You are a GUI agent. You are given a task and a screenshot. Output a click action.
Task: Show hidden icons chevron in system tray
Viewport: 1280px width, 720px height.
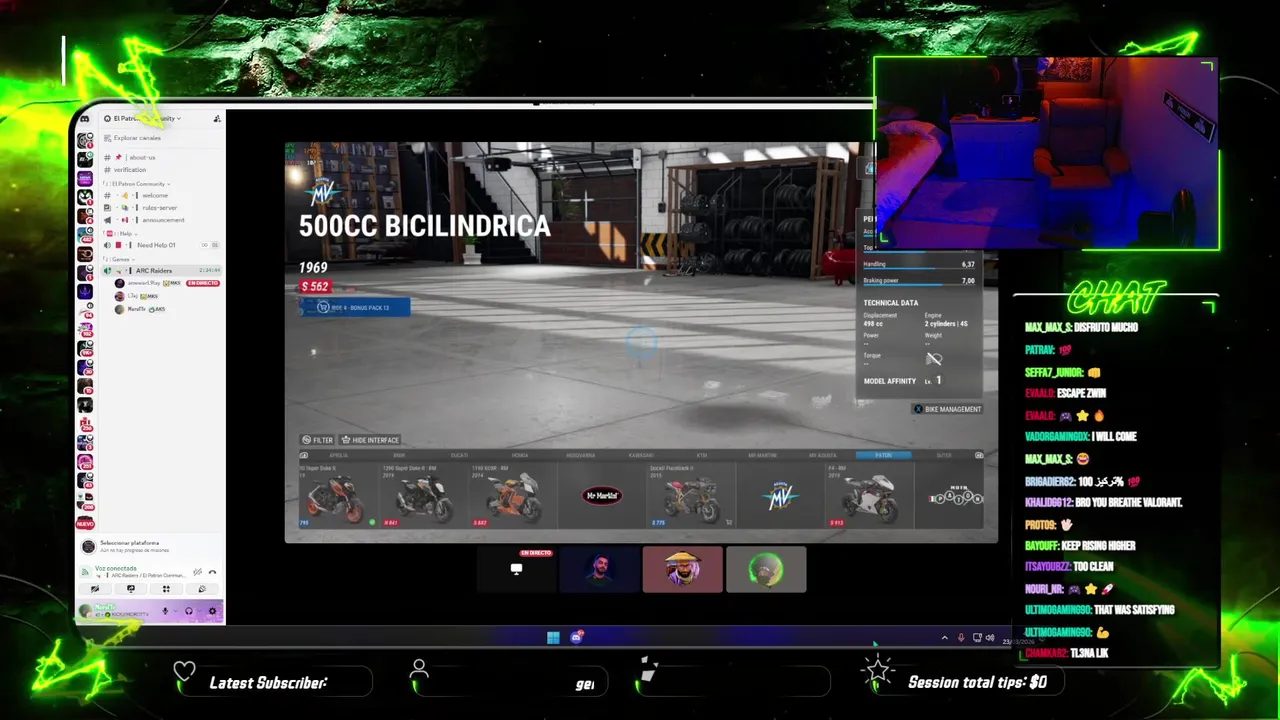(945, 637)
